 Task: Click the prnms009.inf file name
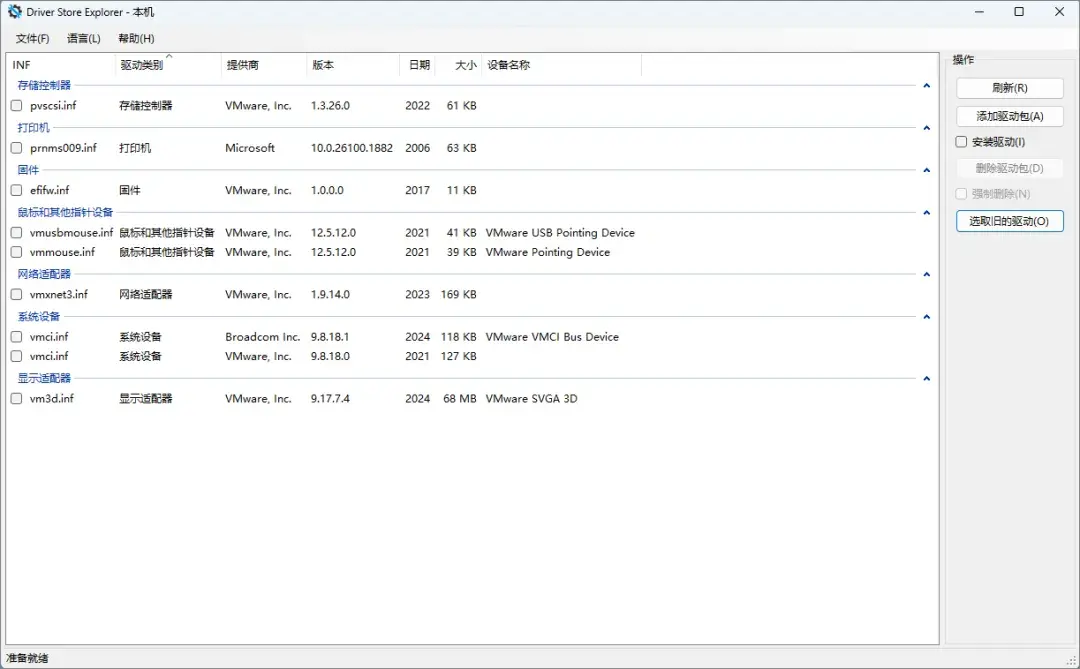tap(63, 148)
